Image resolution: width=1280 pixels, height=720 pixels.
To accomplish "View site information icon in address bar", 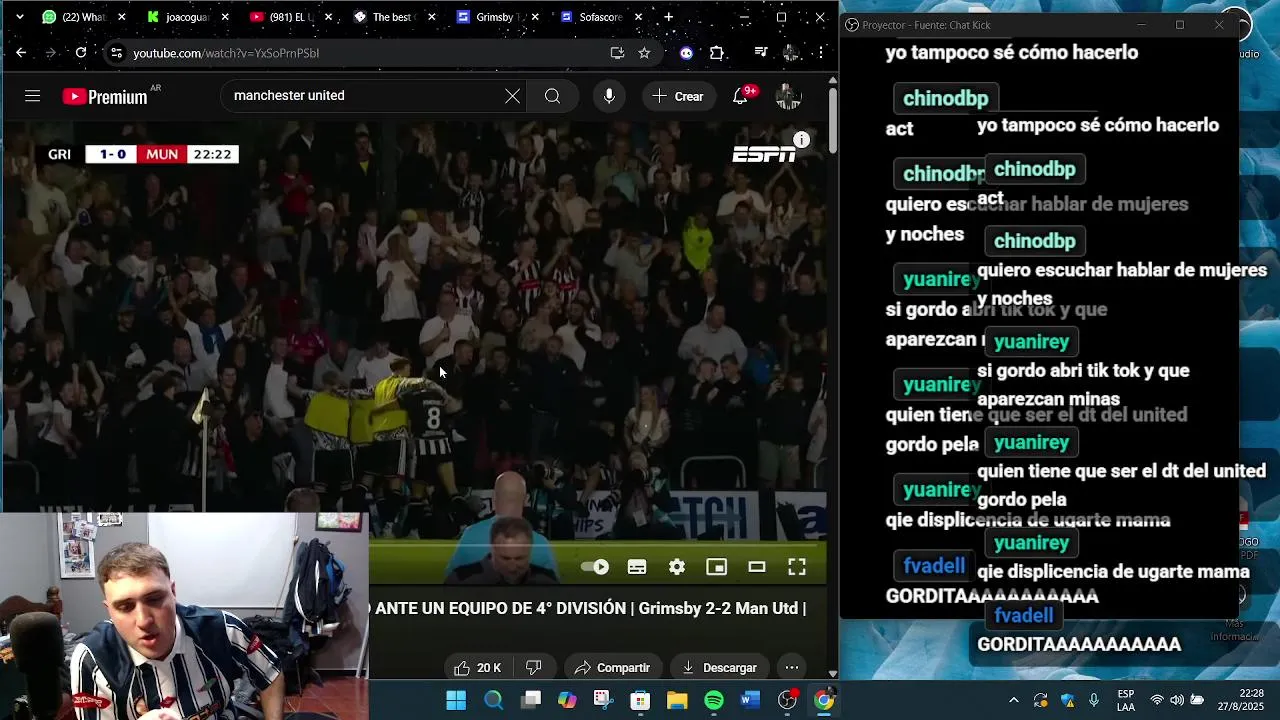I will tap(116, 53).
